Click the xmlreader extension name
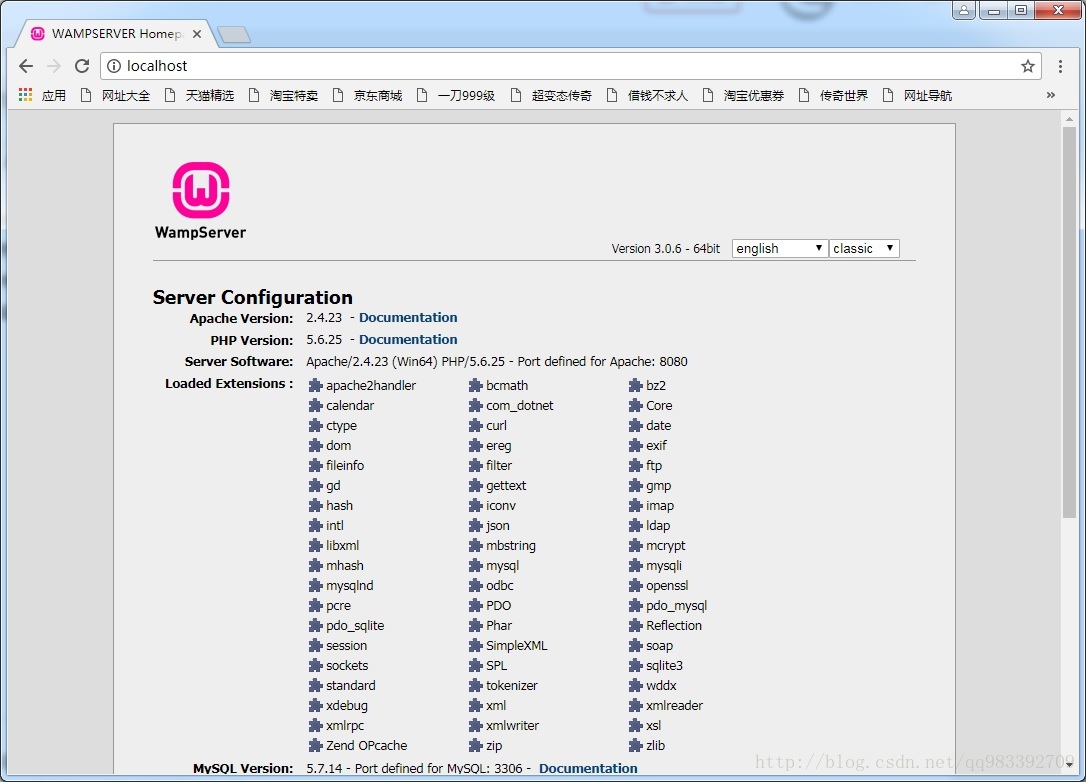The height and width of the screenshot is (782, 1086). click(675, 705)
